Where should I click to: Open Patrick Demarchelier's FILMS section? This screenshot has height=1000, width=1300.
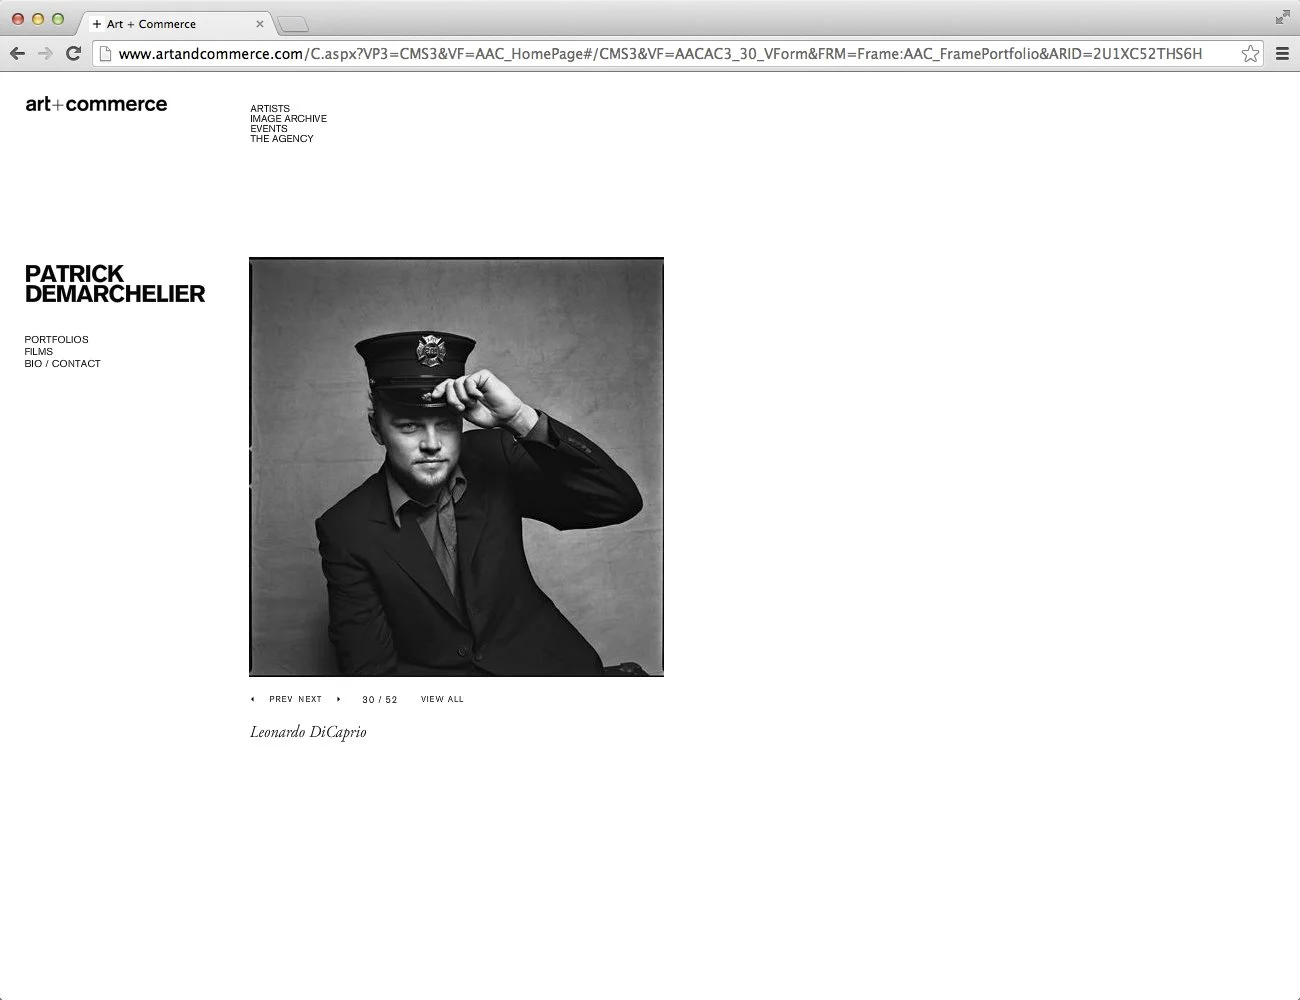pyautogui.click(x=39, y=352)
